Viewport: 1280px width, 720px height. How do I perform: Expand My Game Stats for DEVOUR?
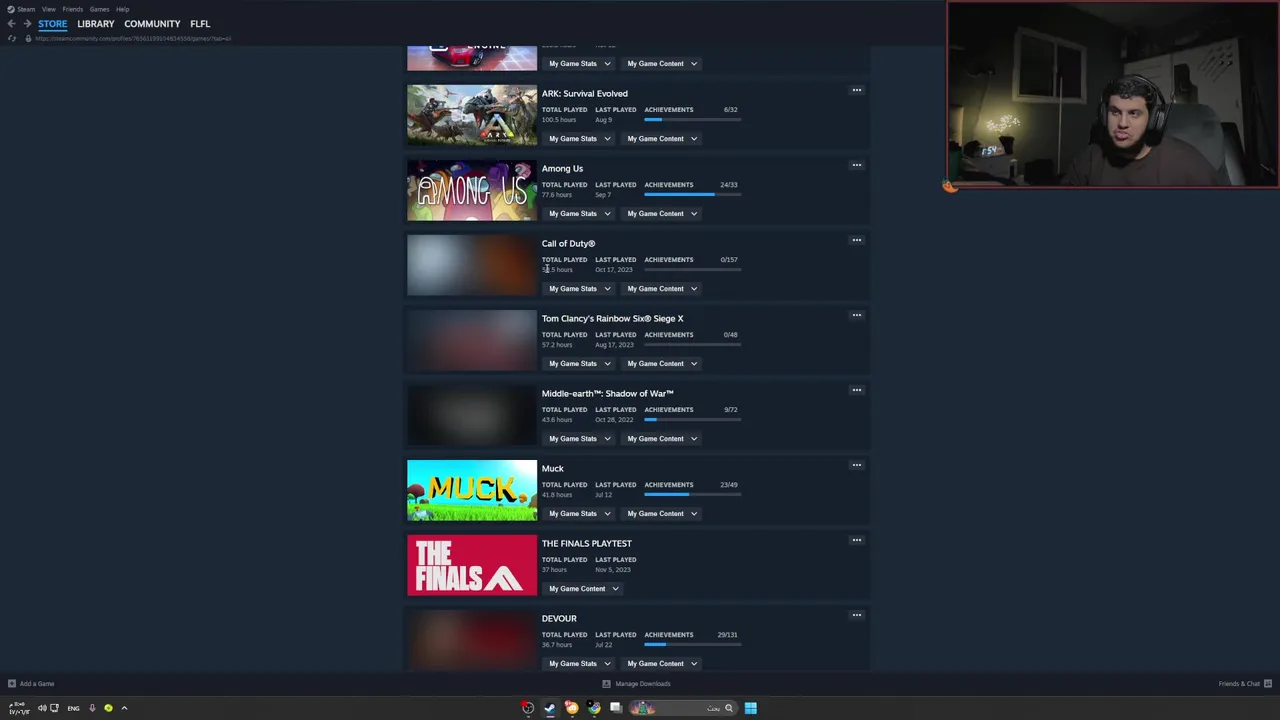pos(579,664)
